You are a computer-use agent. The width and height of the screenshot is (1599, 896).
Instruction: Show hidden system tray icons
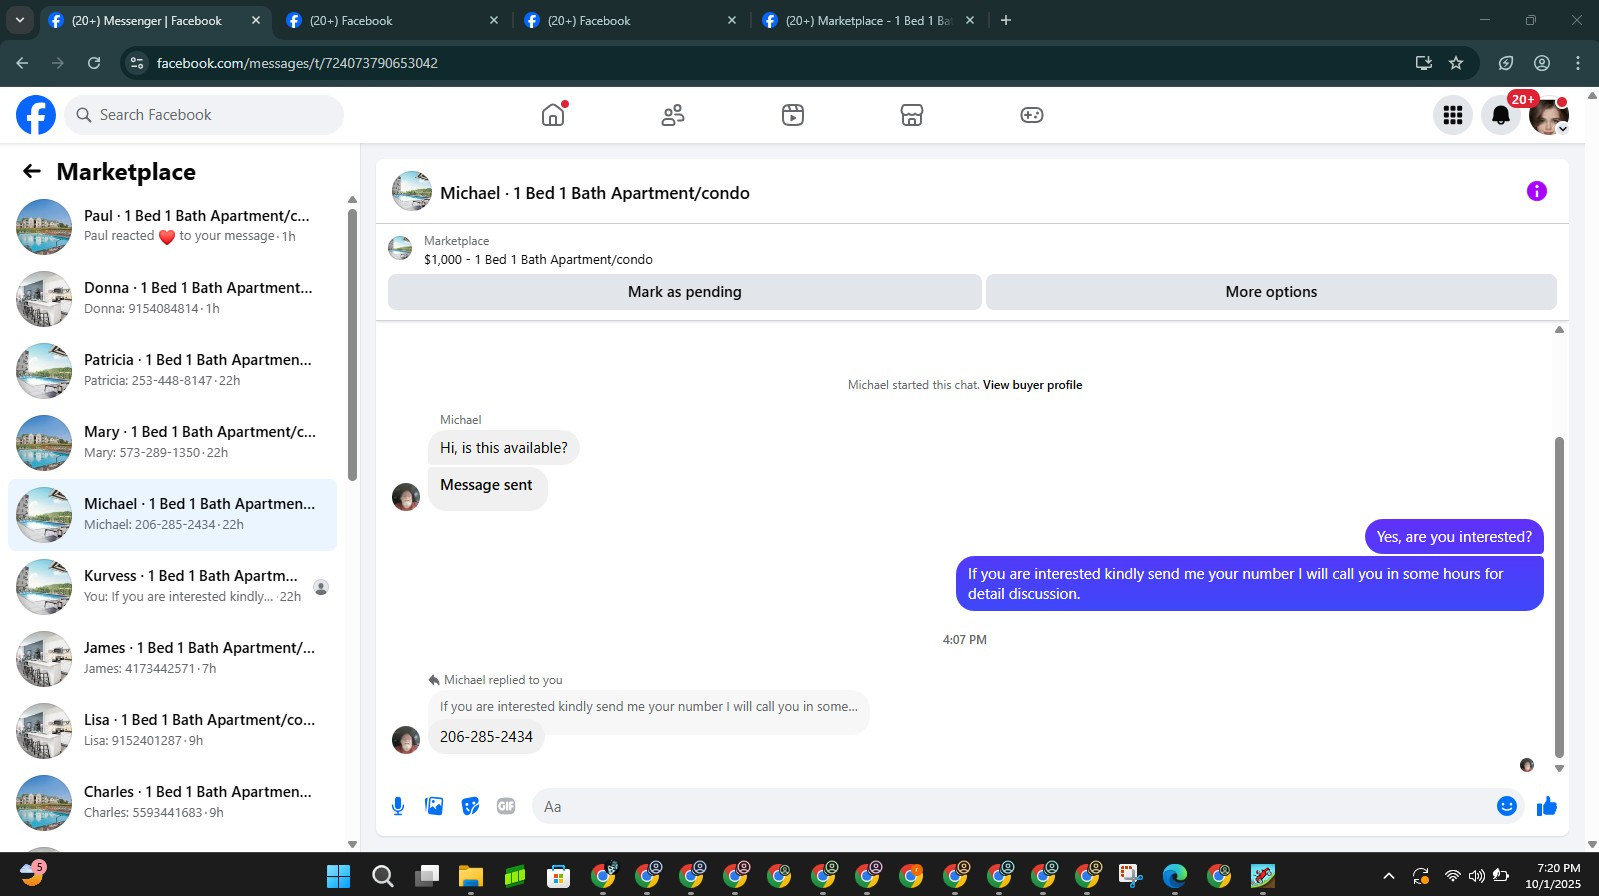1388,876
